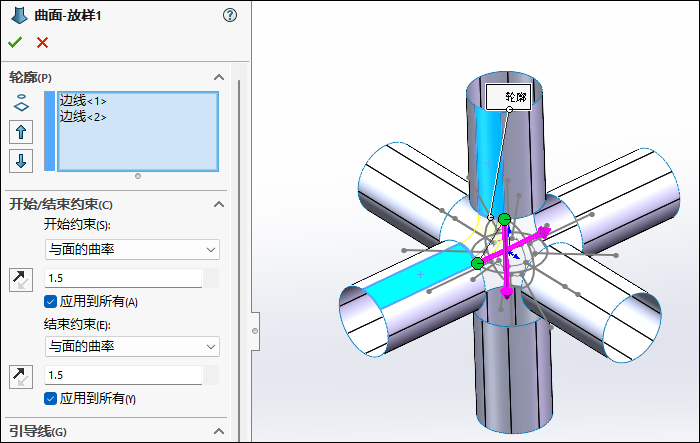Move selected profile down with arrow
Image resolution: width=700 pixels, height=443 pixels.
(x=21, y=161)
